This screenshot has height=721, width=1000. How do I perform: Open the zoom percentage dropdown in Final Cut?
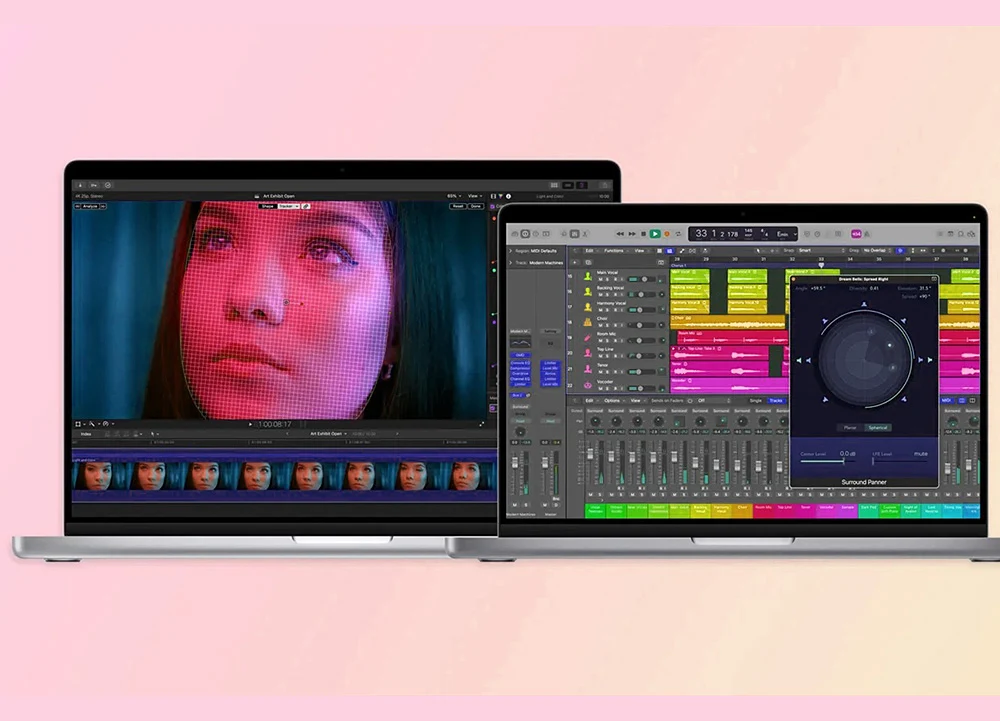tap(453, 196)
